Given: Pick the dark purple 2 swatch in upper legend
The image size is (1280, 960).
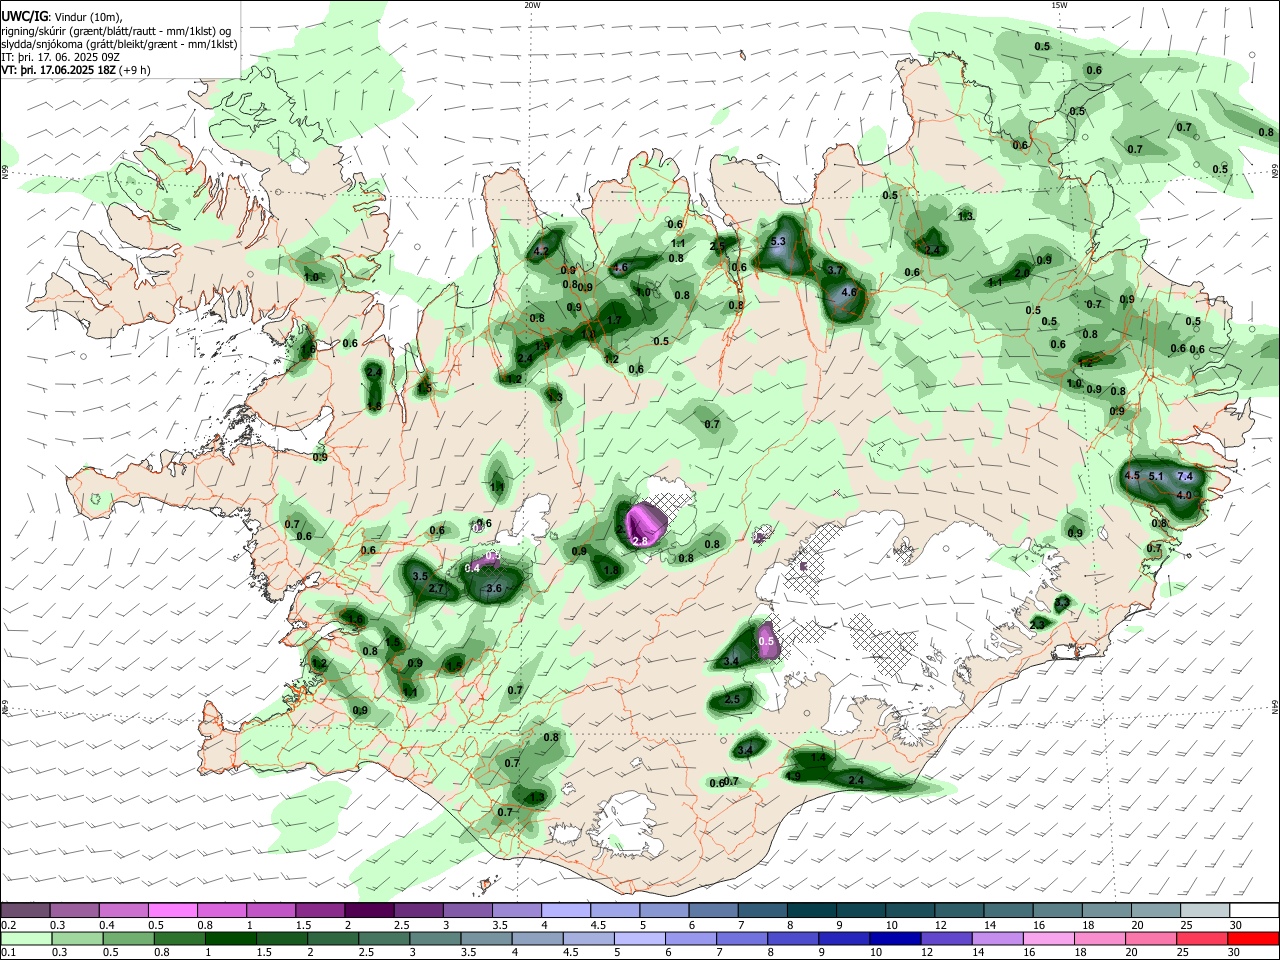Looking at the screenshot, I should tap(369, 910).
